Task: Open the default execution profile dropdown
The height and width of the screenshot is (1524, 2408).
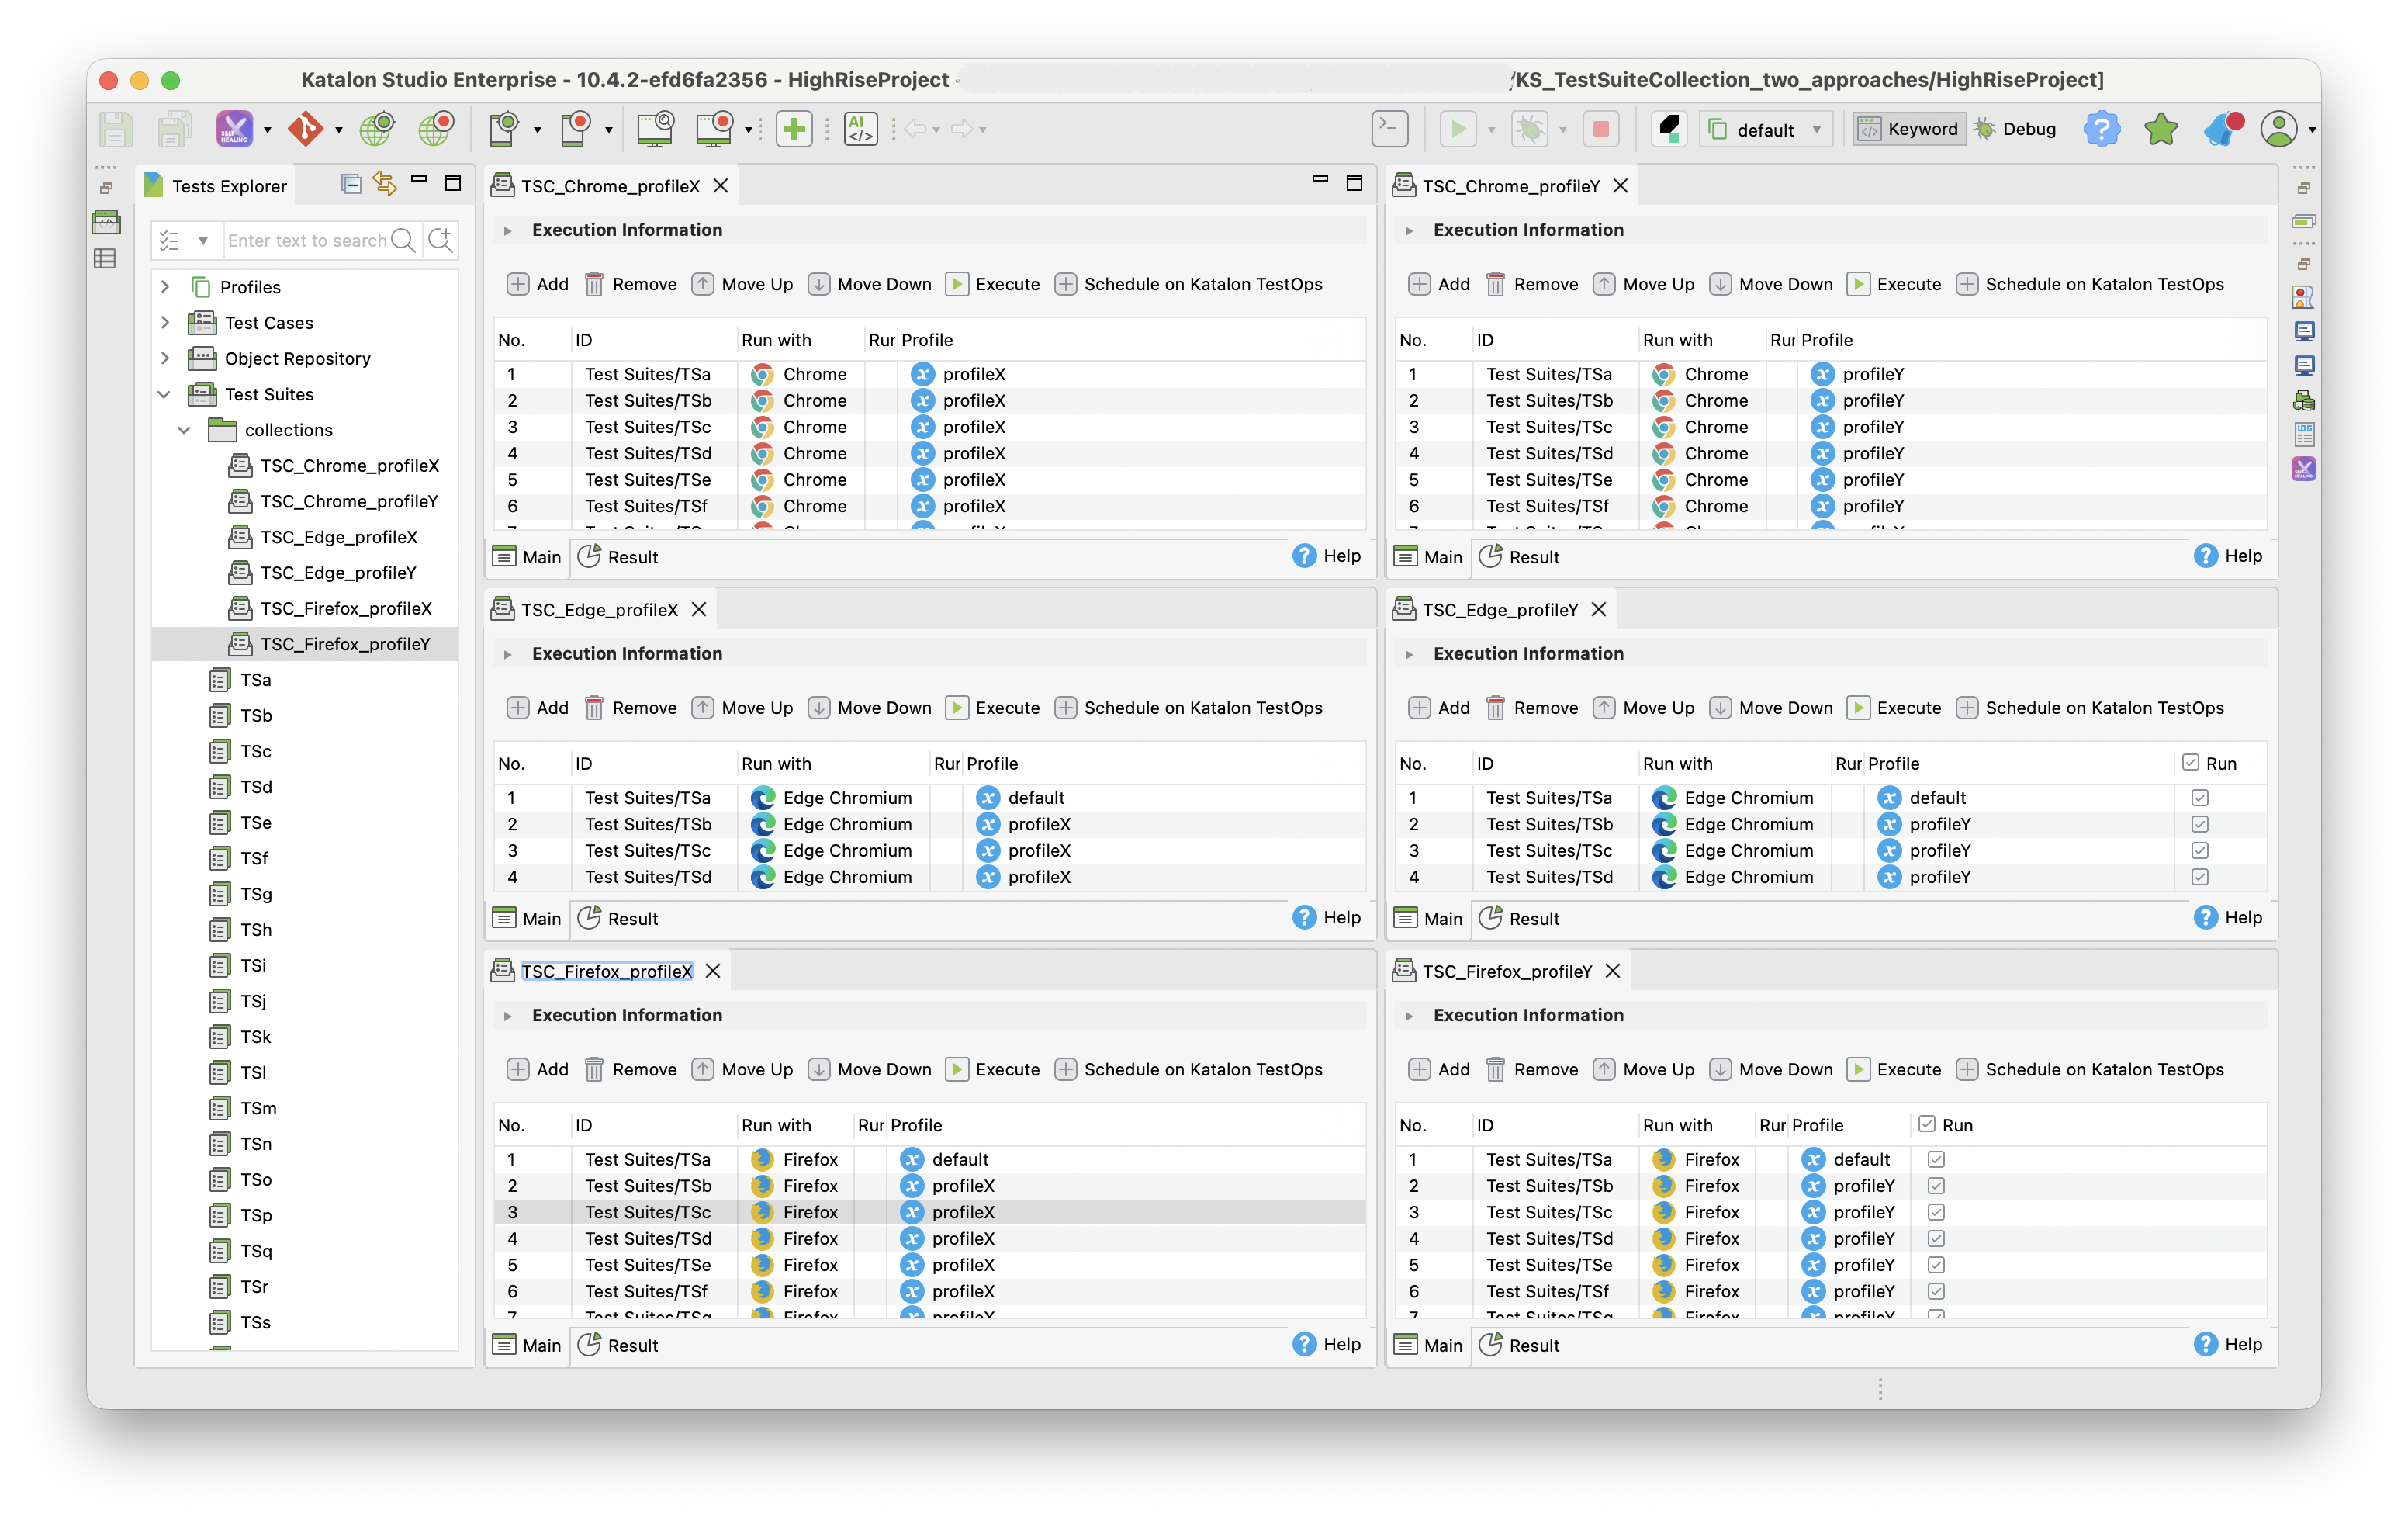Action: point(1766,130)
